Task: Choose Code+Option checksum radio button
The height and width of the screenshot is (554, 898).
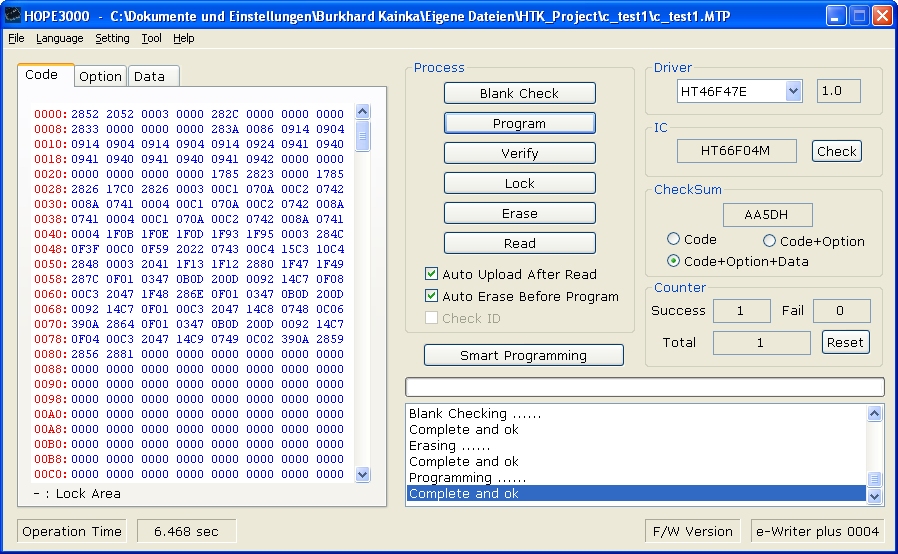Action: click(x=770, y=241)
